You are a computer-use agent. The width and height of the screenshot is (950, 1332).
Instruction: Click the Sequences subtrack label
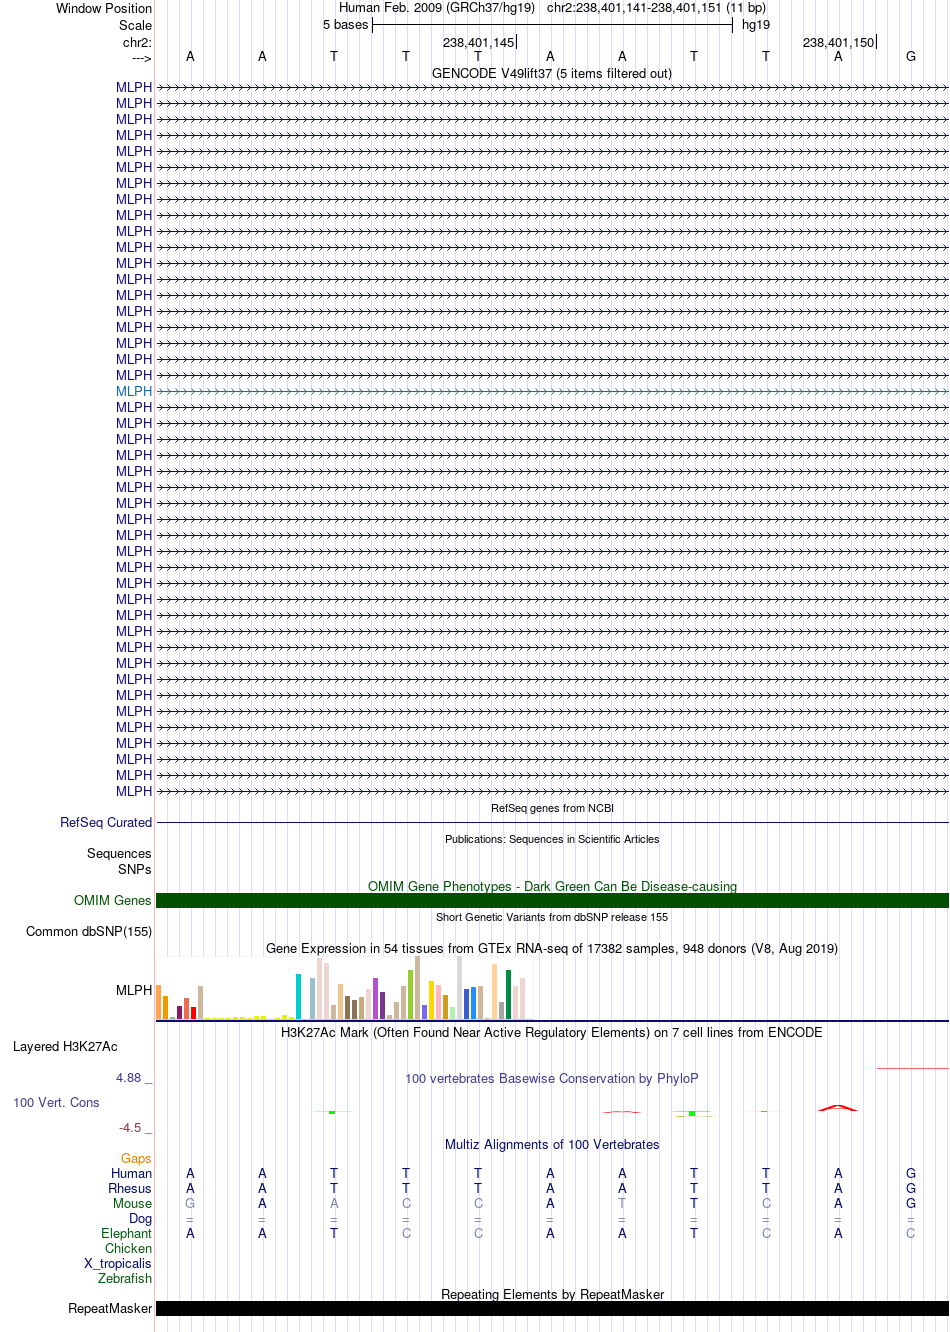point(119,854)
